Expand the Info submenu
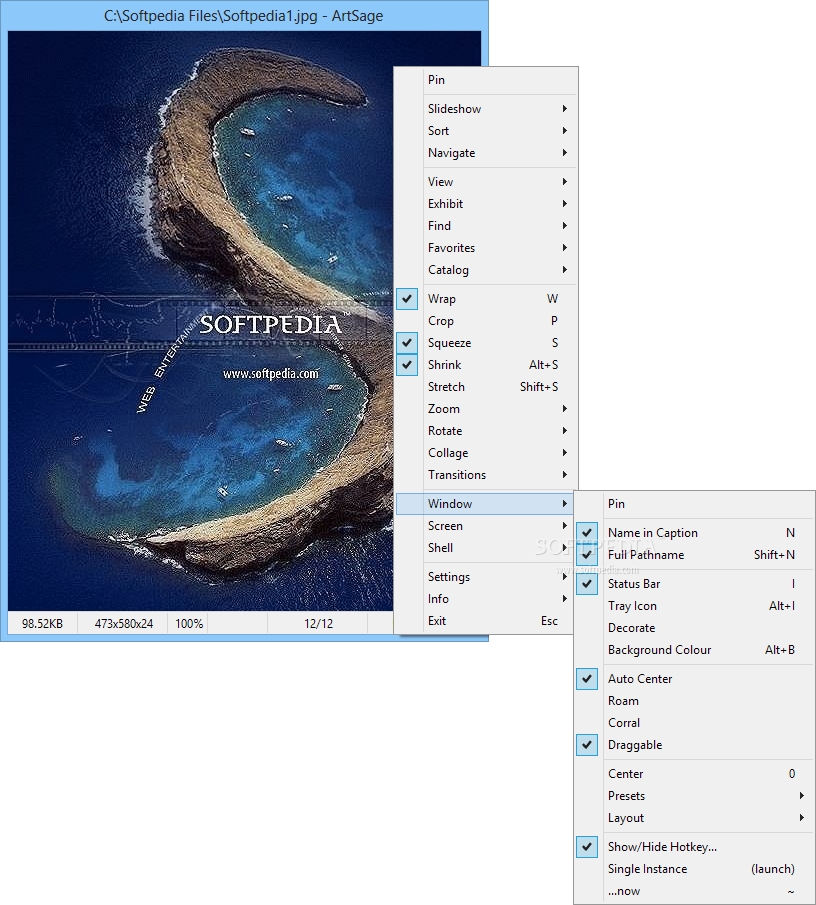Screen dimensions: 816x905 coord(486,599)
